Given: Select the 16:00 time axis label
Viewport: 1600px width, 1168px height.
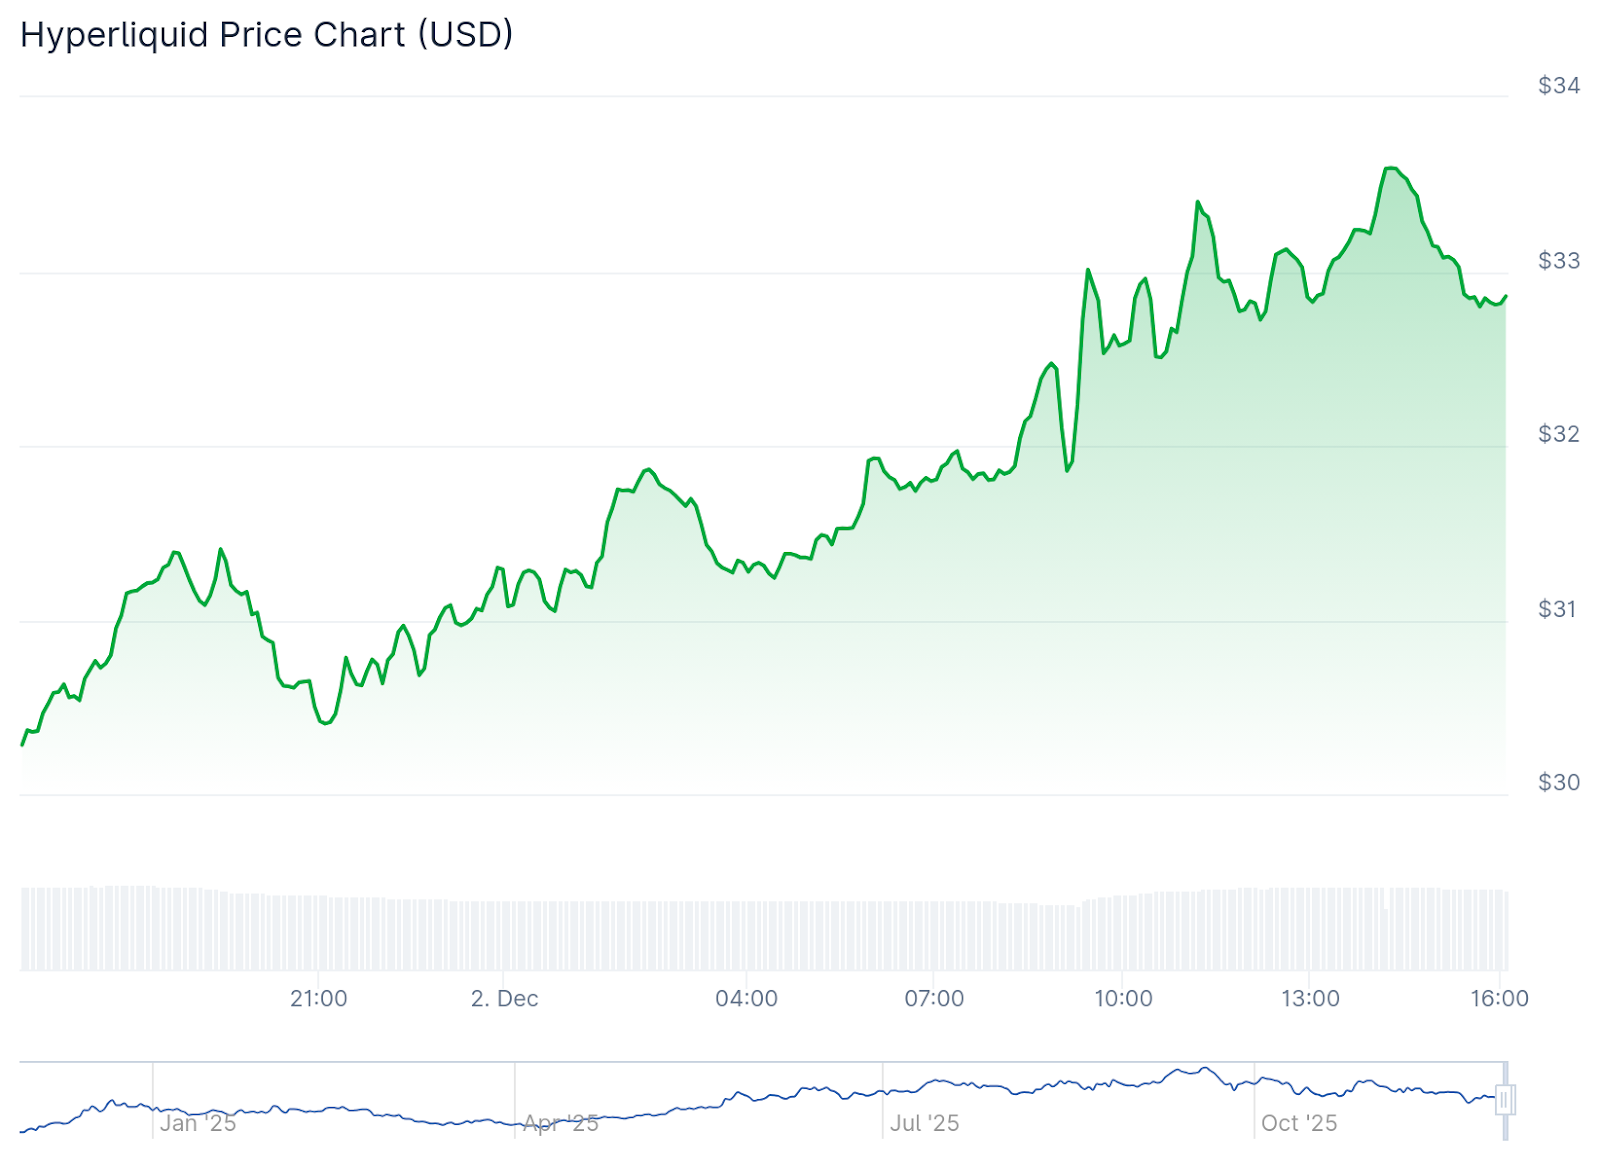Looking at the screenshot, I should (x=1499, y=998).
